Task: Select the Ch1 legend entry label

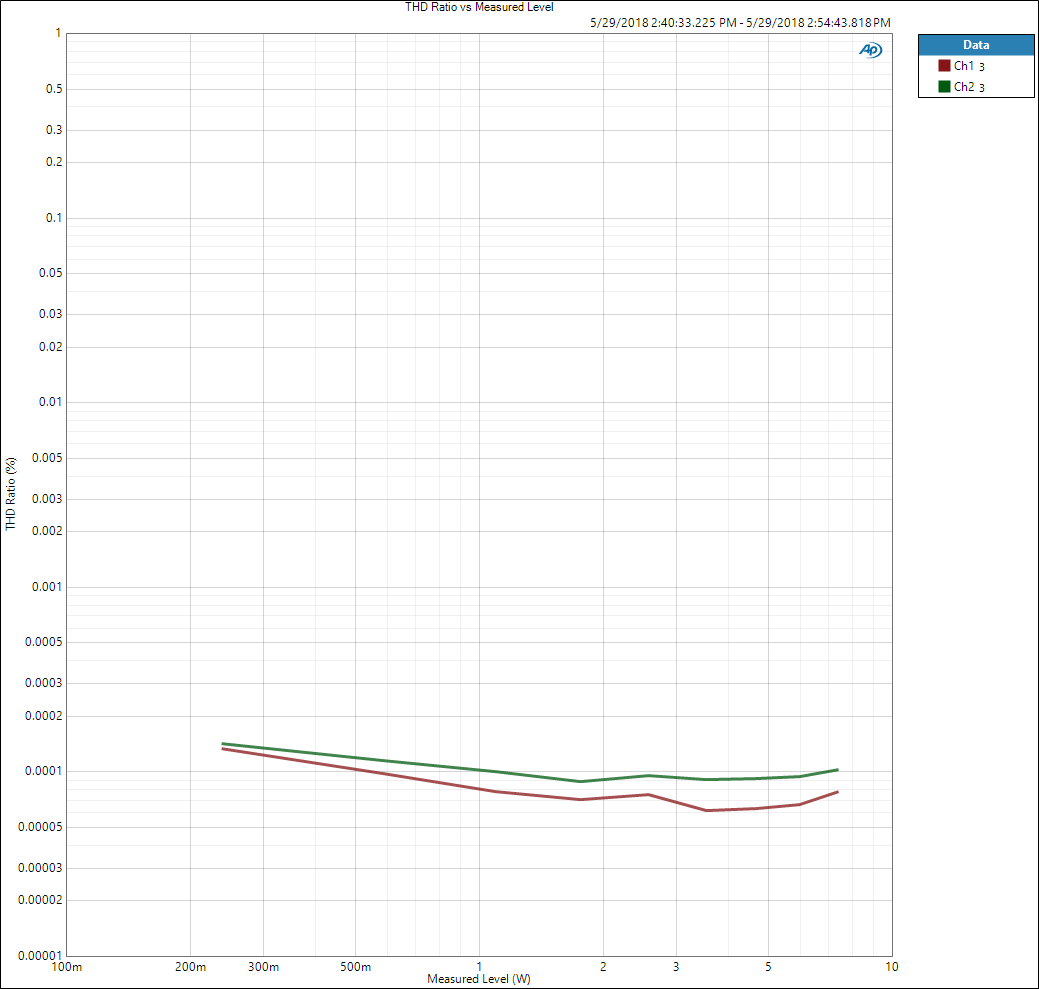Action: 969,66
